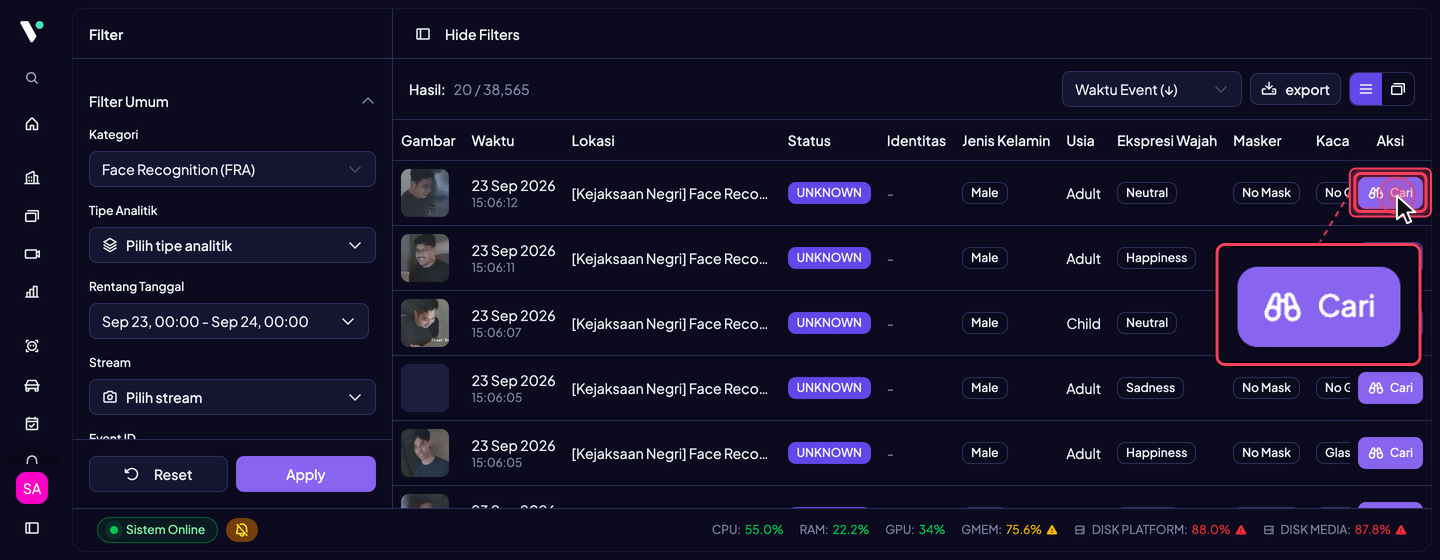Click the muted bell notification icon
The image size is (1440, 560).
click(242, 530)
